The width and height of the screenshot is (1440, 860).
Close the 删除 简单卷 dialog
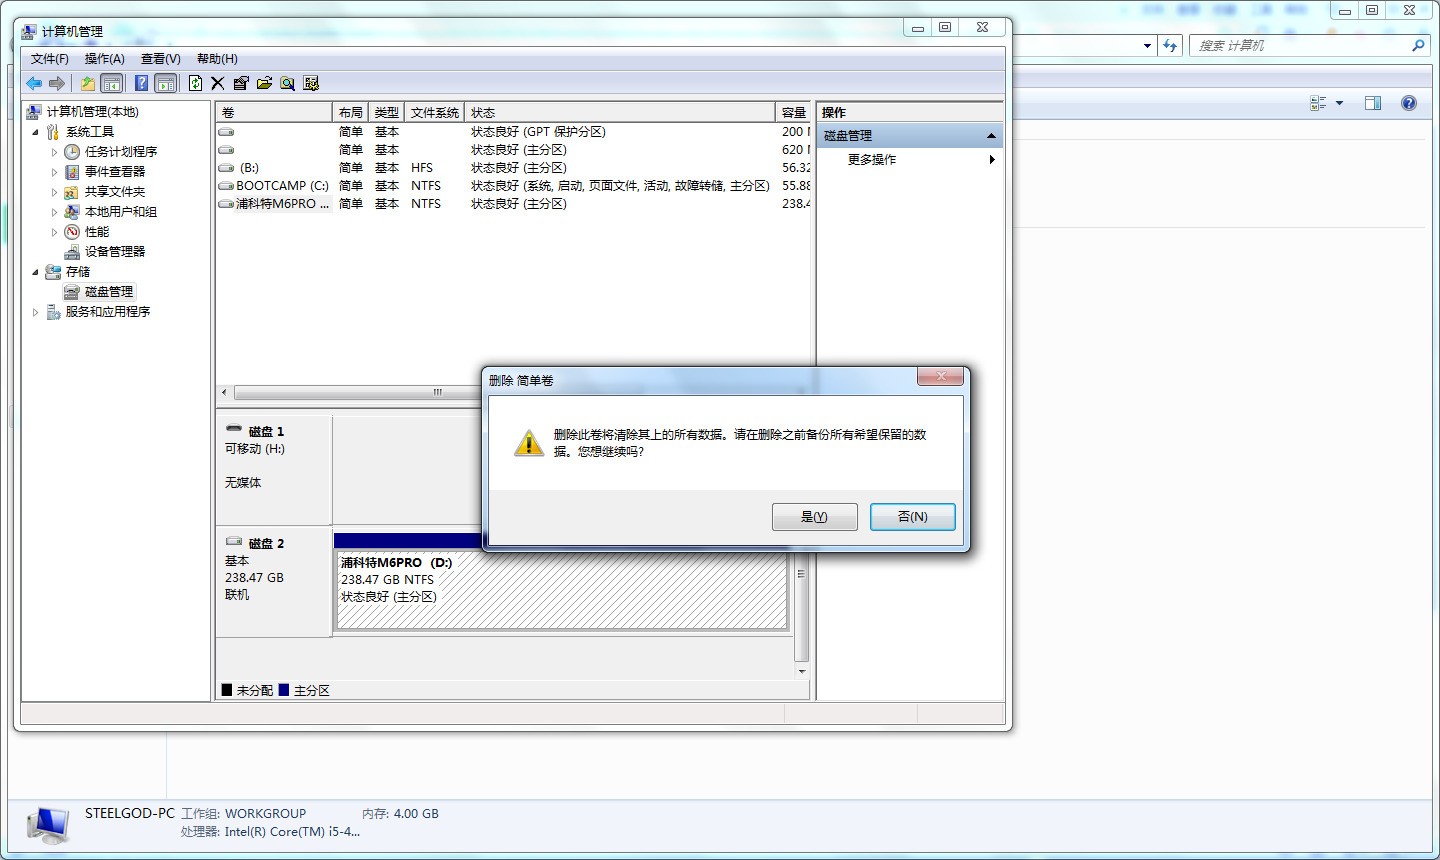click(941, 376)
